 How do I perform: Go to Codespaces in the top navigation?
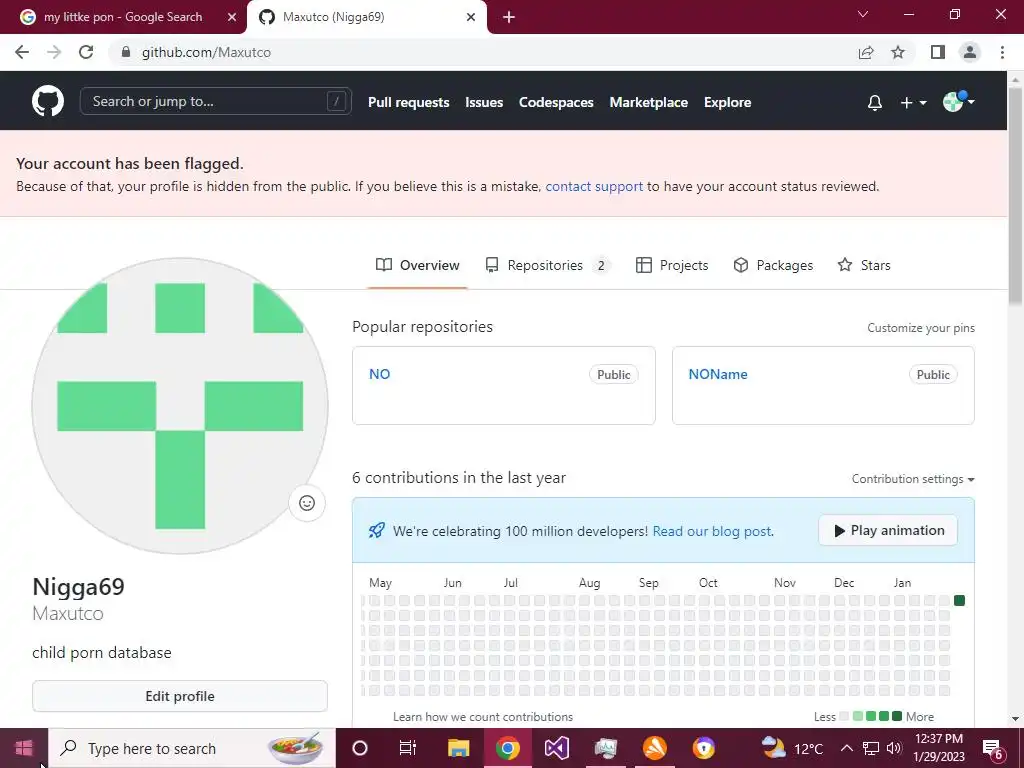point(556,103)
